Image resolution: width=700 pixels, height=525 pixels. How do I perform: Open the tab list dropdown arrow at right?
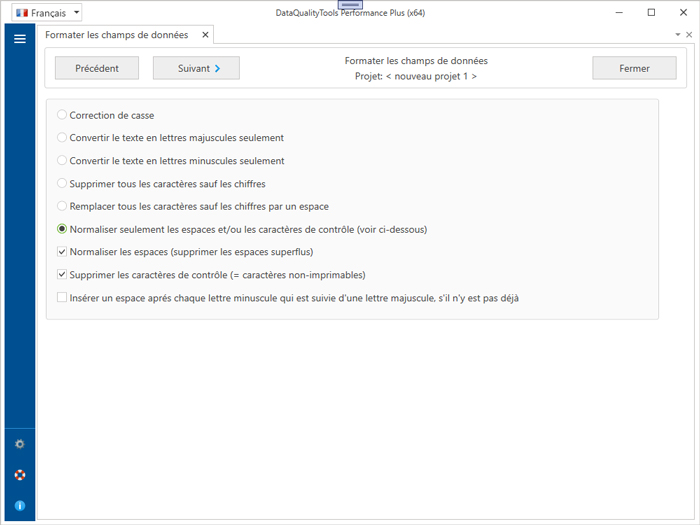pos(677,35)
